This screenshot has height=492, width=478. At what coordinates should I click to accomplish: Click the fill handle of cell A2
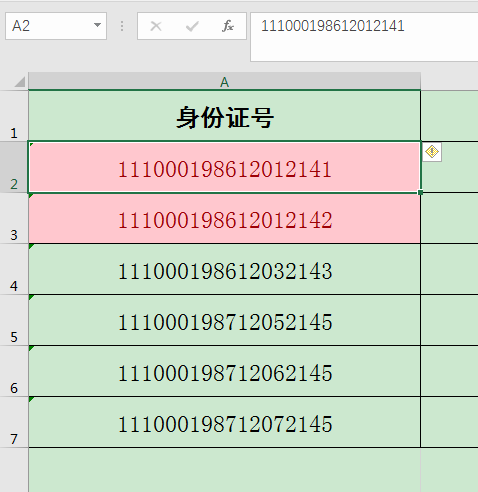click(x=420, y=192)
